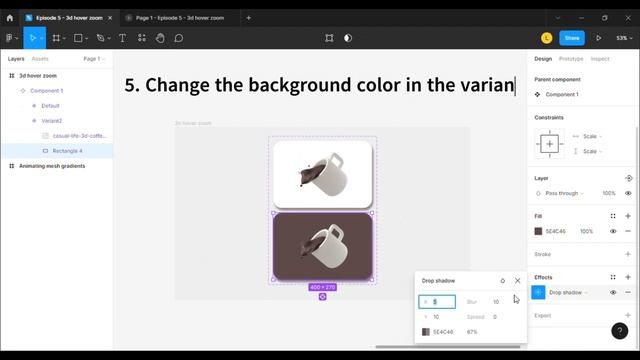Screen dimensions: 640x360
Task: Add a new effect
Action: 628,277
